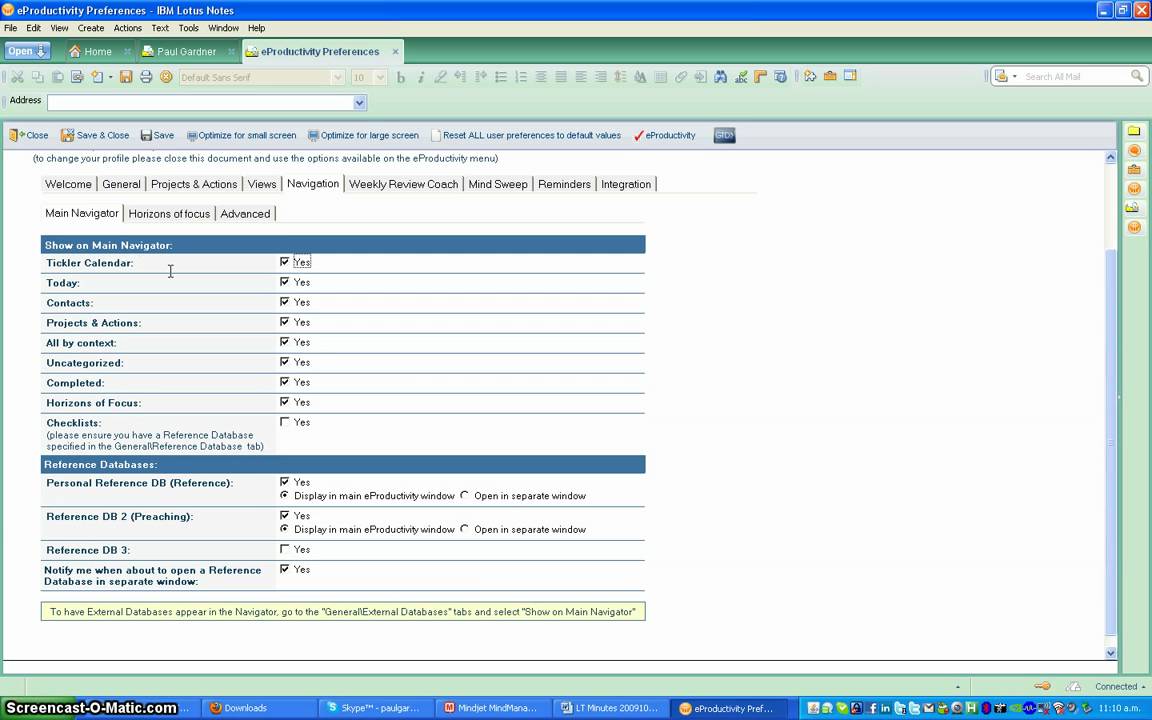Click Save & Close action button
This screenshot has width=1152, height=720.
coord(95,135)
